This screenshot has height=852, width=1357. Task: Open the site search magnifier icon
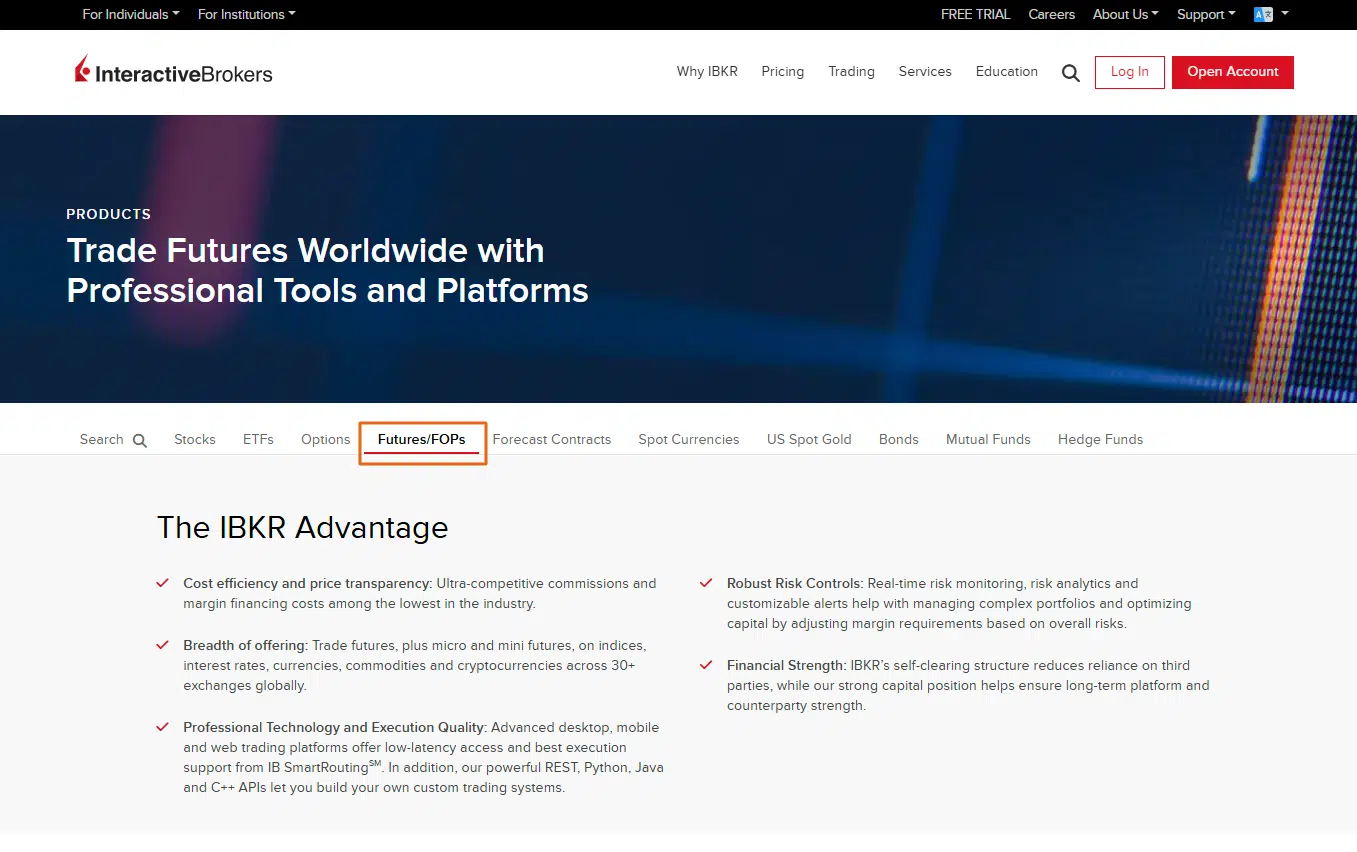(1070, 73)
